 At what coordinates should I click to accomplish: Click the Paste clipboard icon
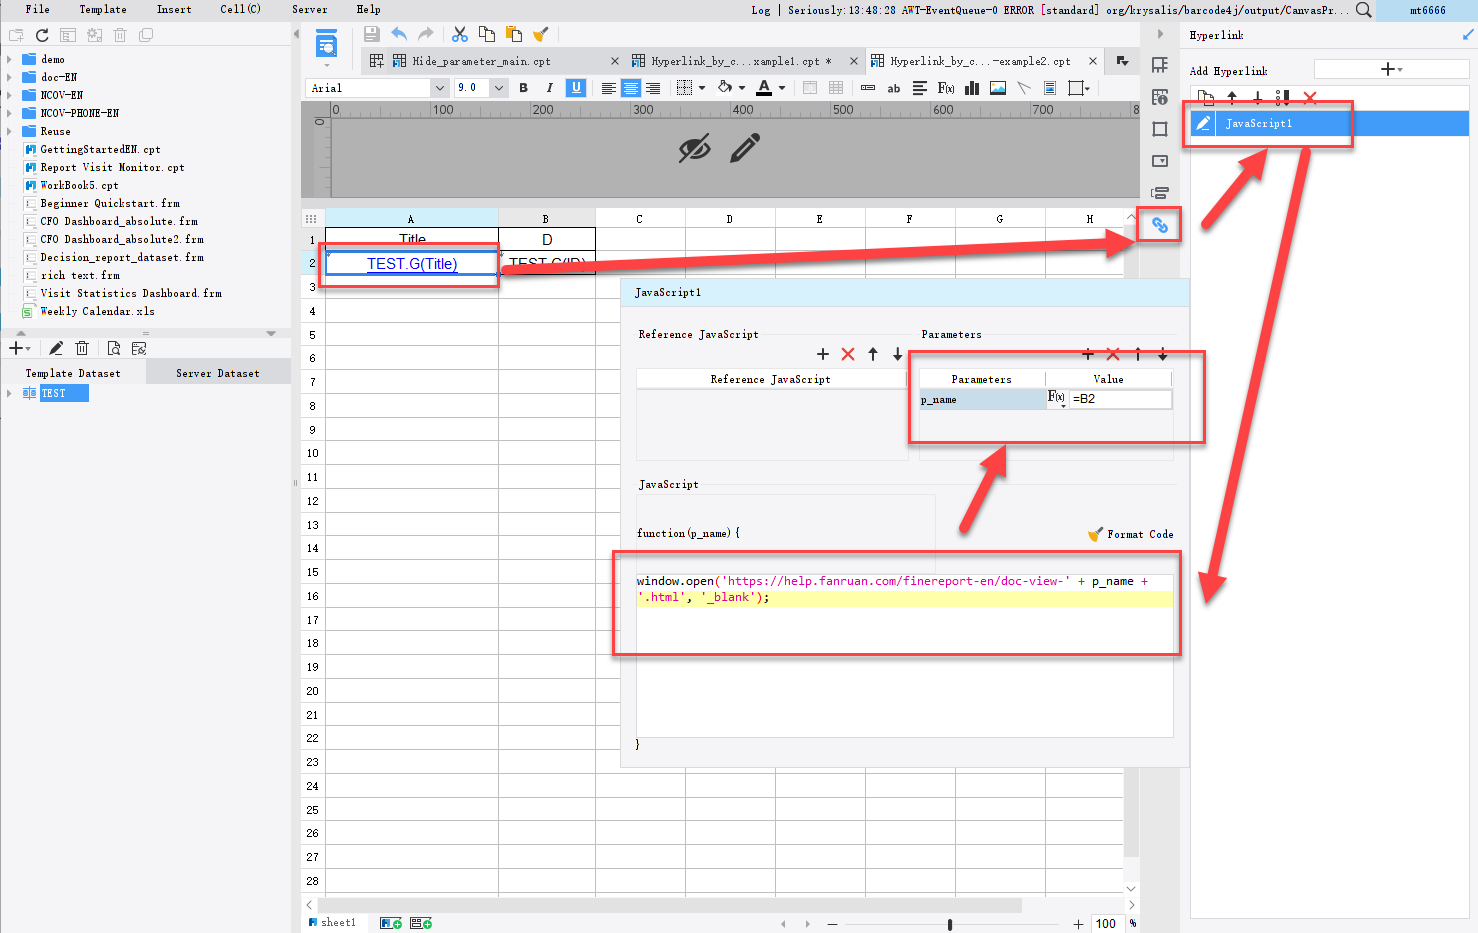[513, 34]
